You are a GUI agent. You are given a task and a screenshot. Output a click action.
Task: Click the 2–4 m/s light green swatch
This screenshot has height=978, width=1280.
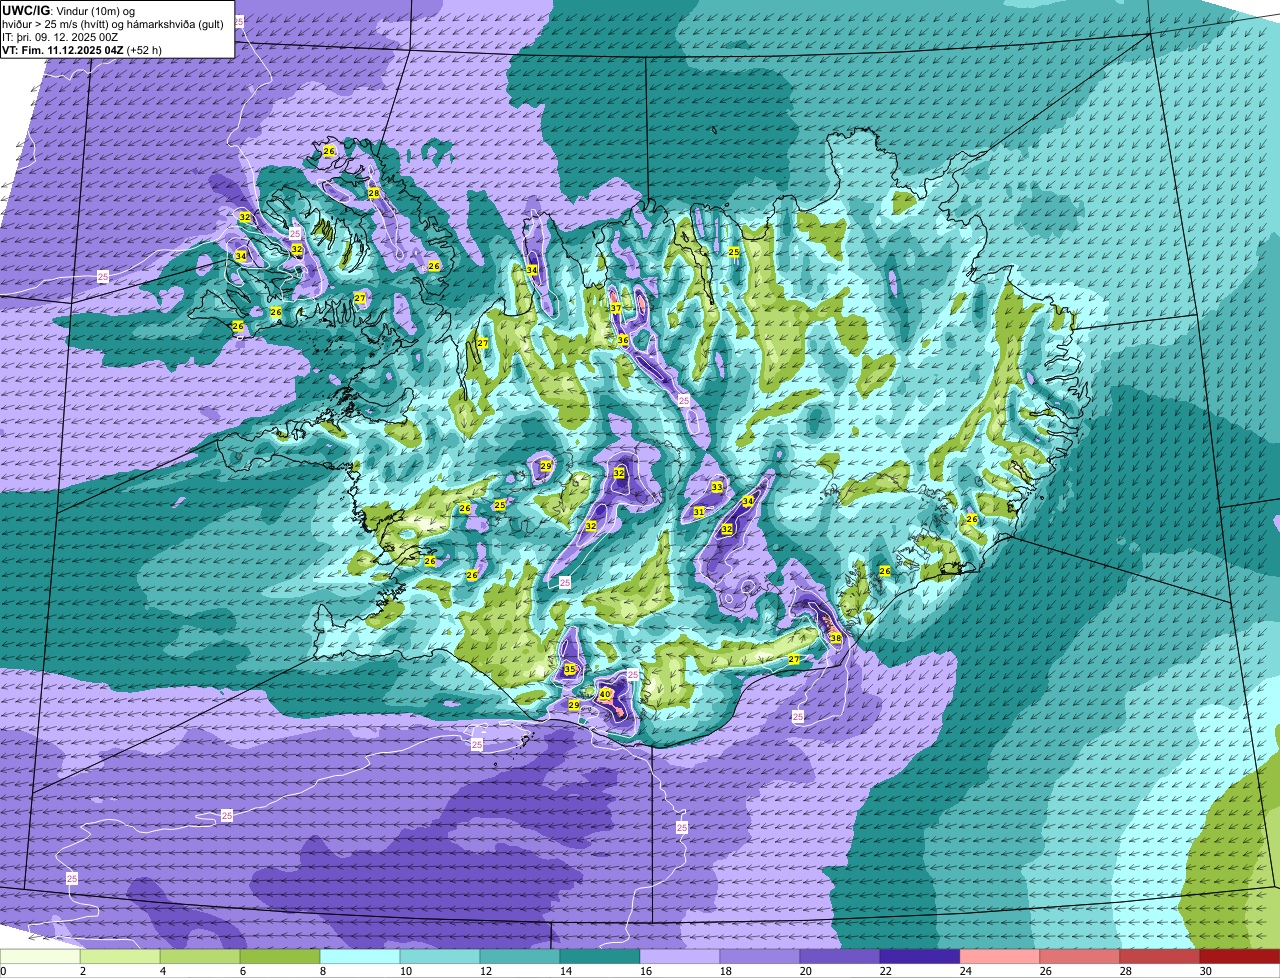(120, 956)
